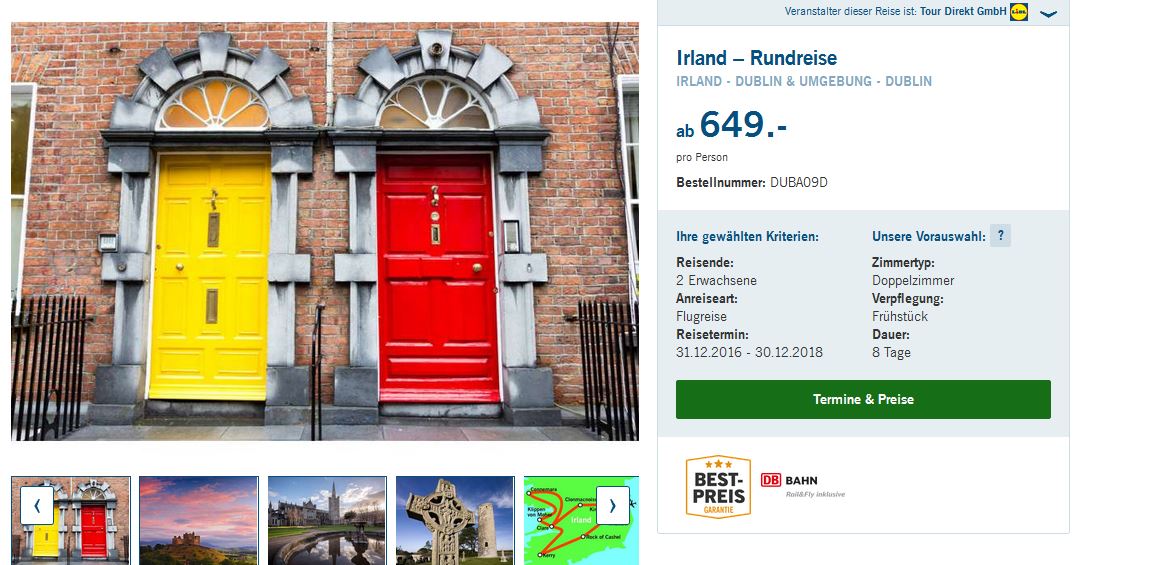Click the IRLAND breadcrumb link

click(699, 81)
